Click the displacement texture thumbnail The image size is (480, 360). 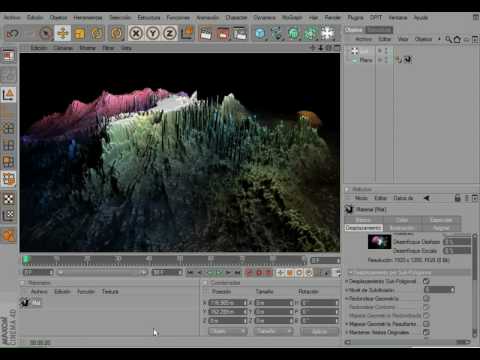[379, 242]
